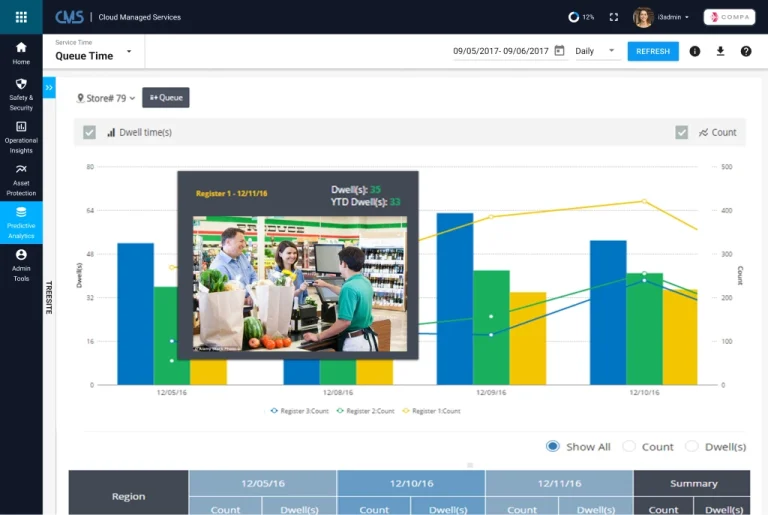Toggle Register 1:Count legend swatch
Image resolution: width=768 pixels, height=515 pixels.
coord(404,411)
